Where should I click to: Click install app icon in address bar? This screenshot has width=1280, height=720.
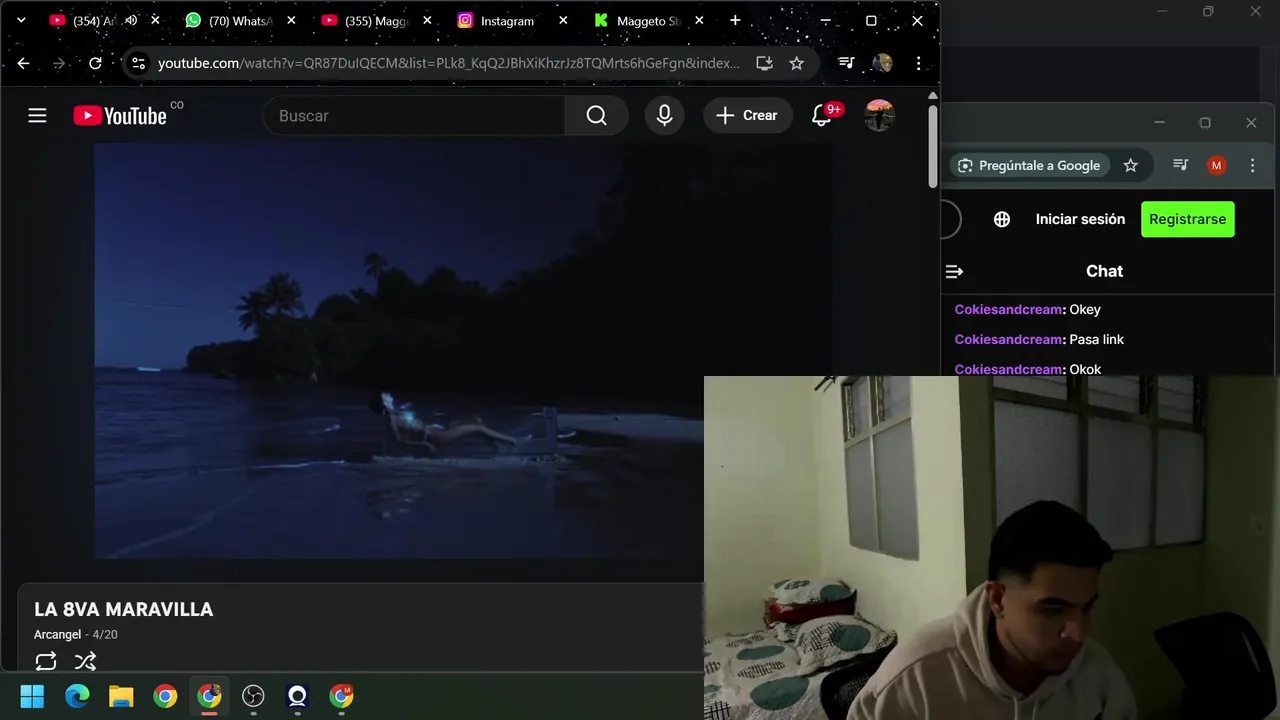tap(765, 63)
